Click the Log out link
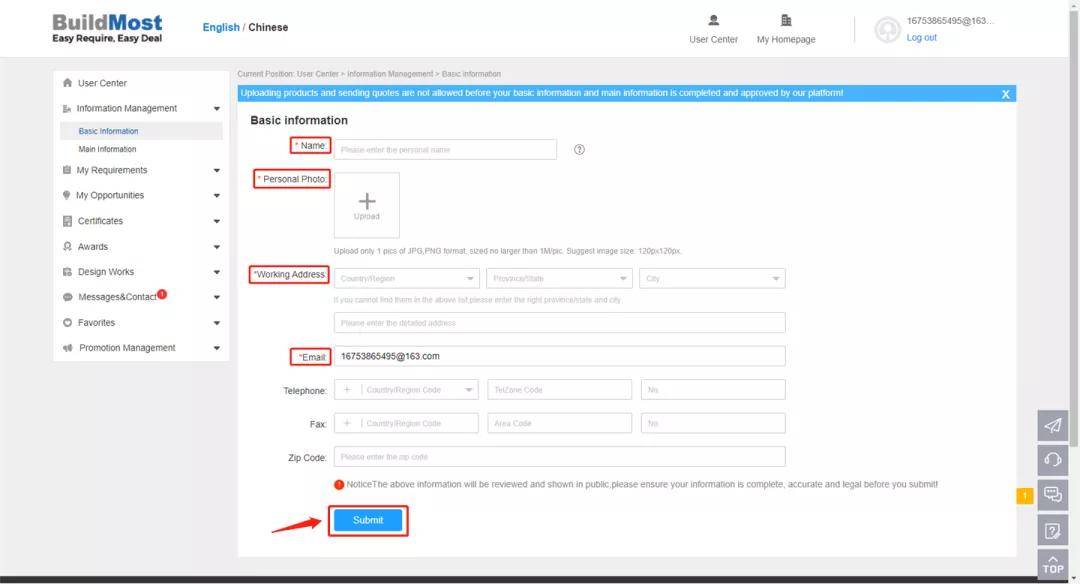The height and width of the screenshot is (584, 1080). coord(921,38)
